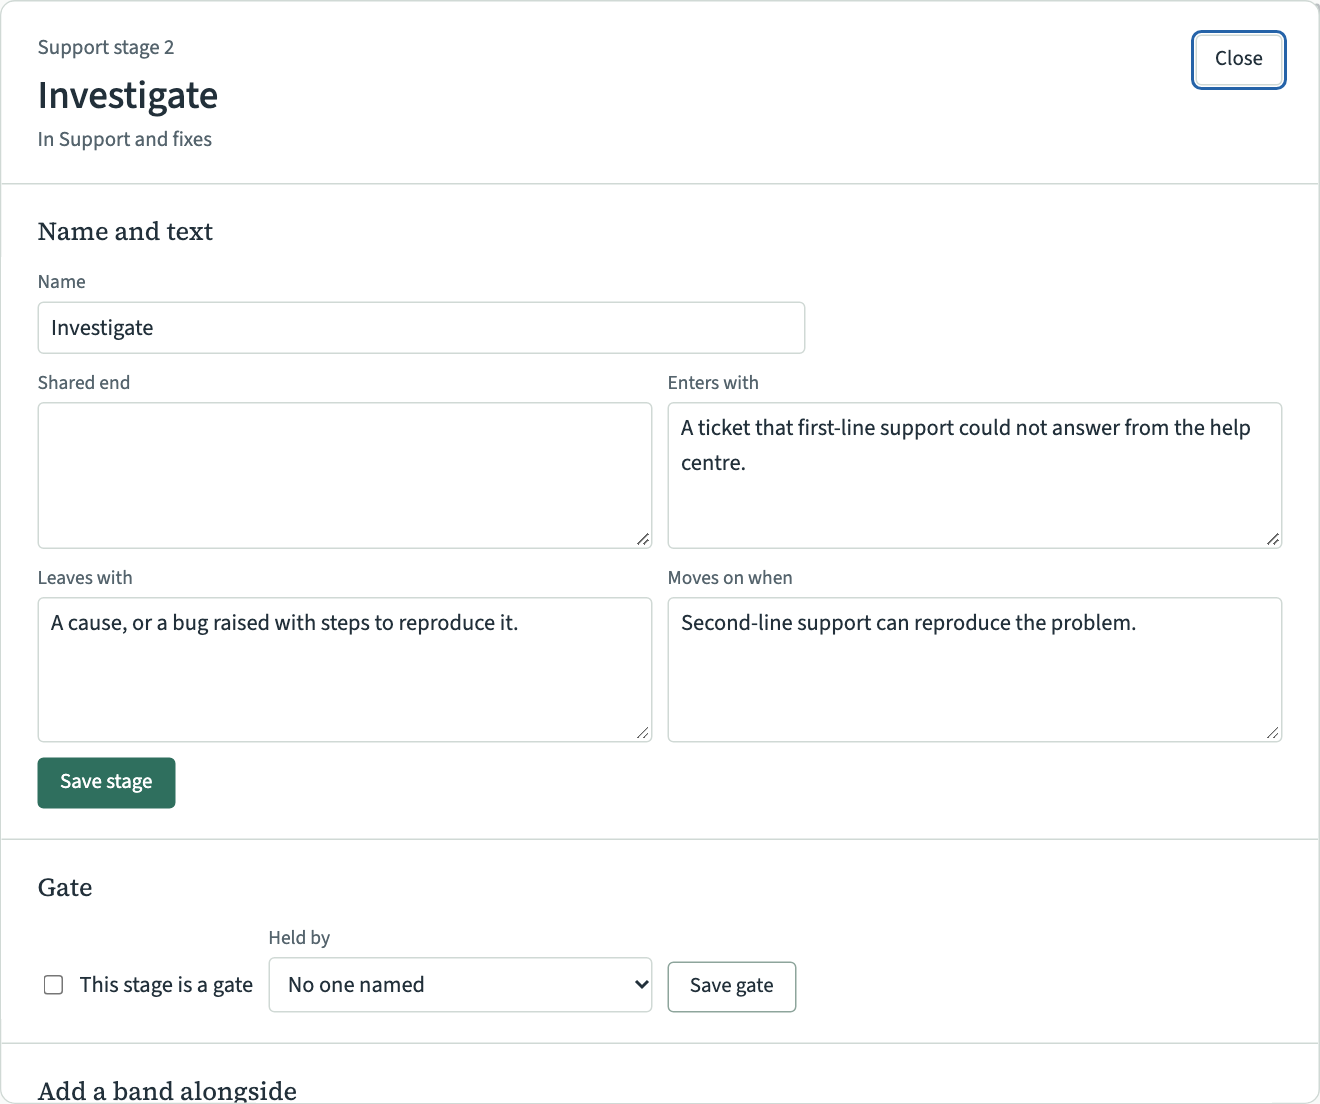Click the Leaves with text area
Image resolution: width=1320 pixels, height=1104 pixels.
[x=345, y=670]
